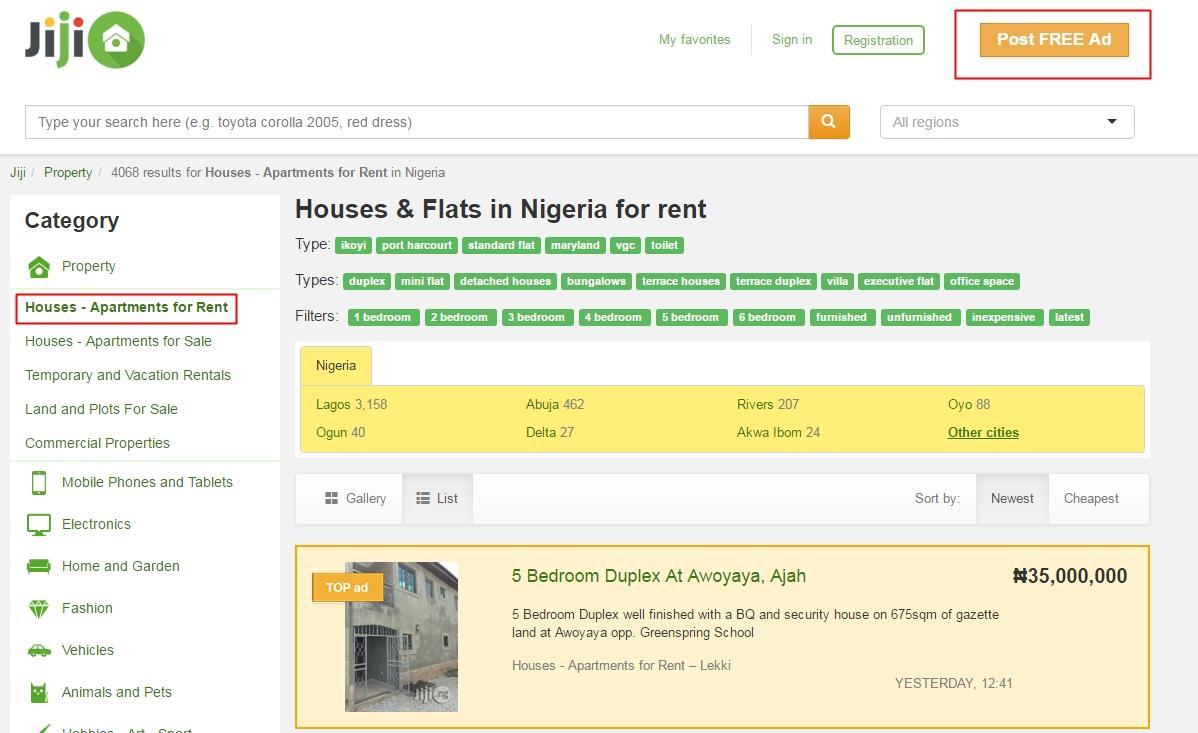This screenshot has width=1198, height=733.
Task: Select Commercial Properties category
Action: [97, 443]
